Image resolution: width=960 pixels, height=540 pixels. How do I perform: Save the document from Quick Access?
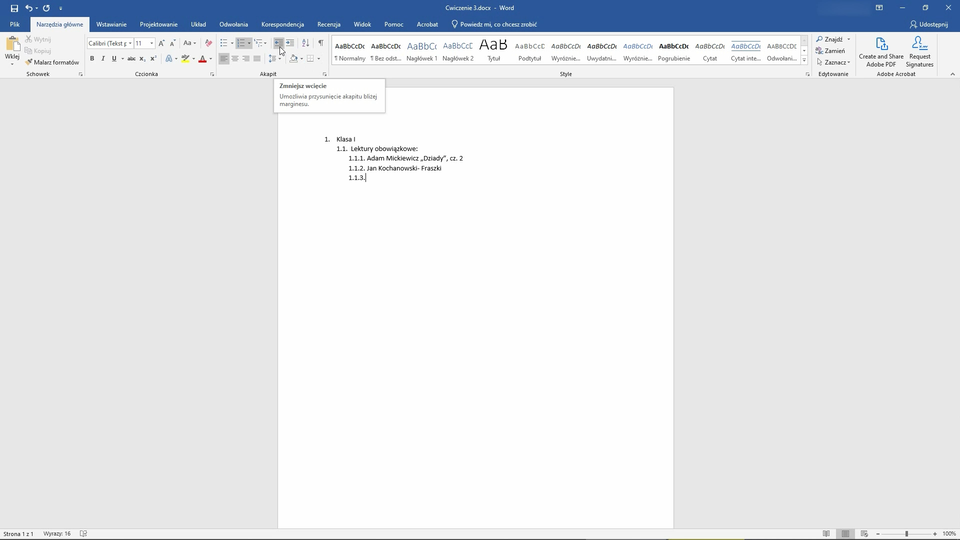[x=14, y=8]
